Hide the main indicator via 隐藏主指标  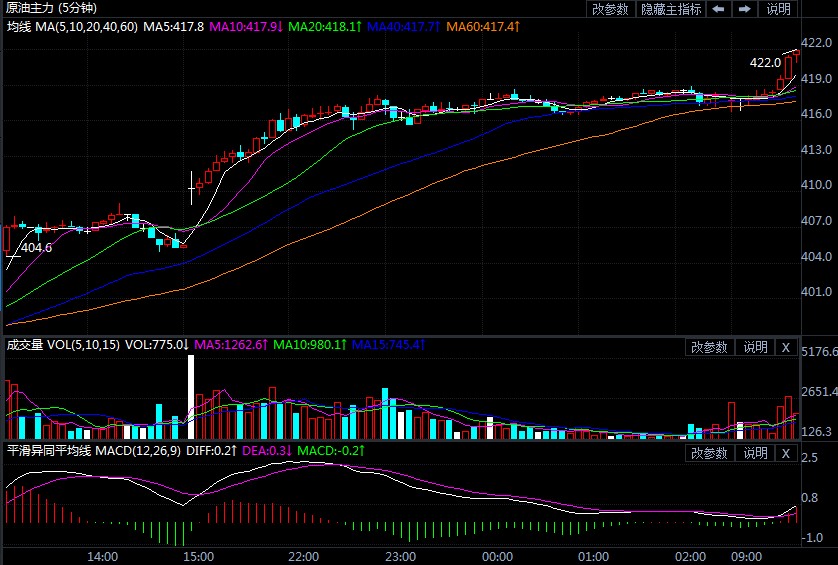(670, 9)
